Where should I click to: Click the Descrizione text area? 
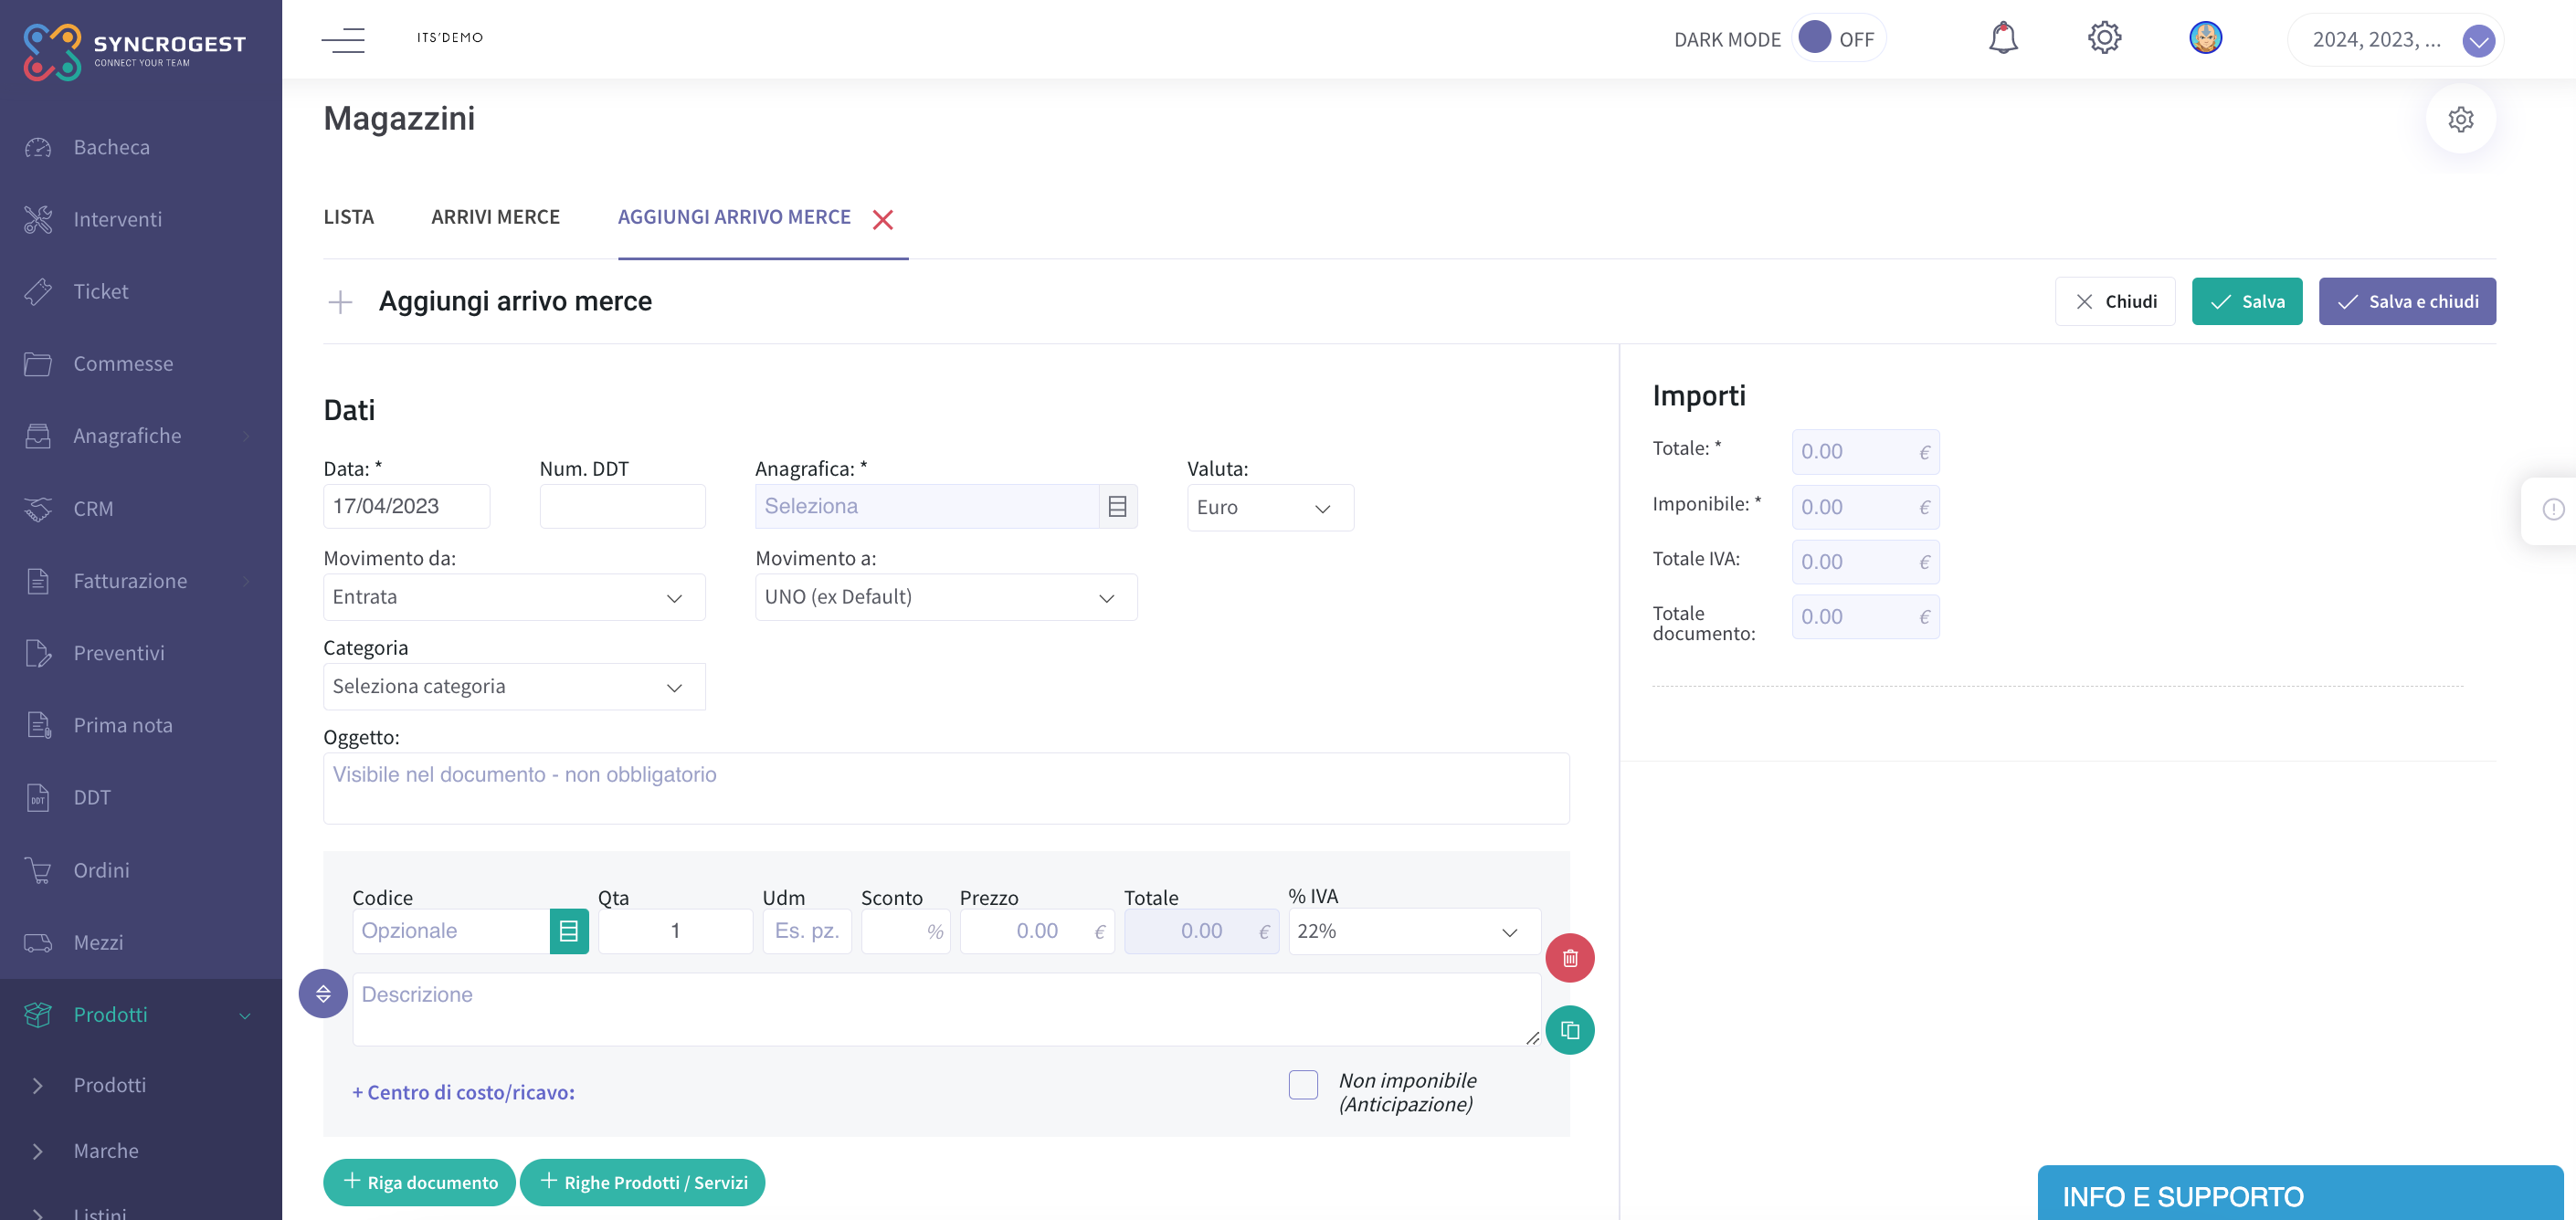pos(946,1010)
